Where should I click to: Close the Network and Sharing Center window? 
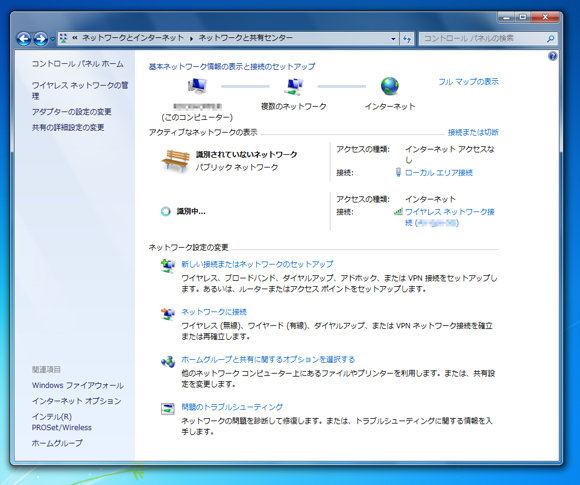pyautogui.click(x=545, y=17)
